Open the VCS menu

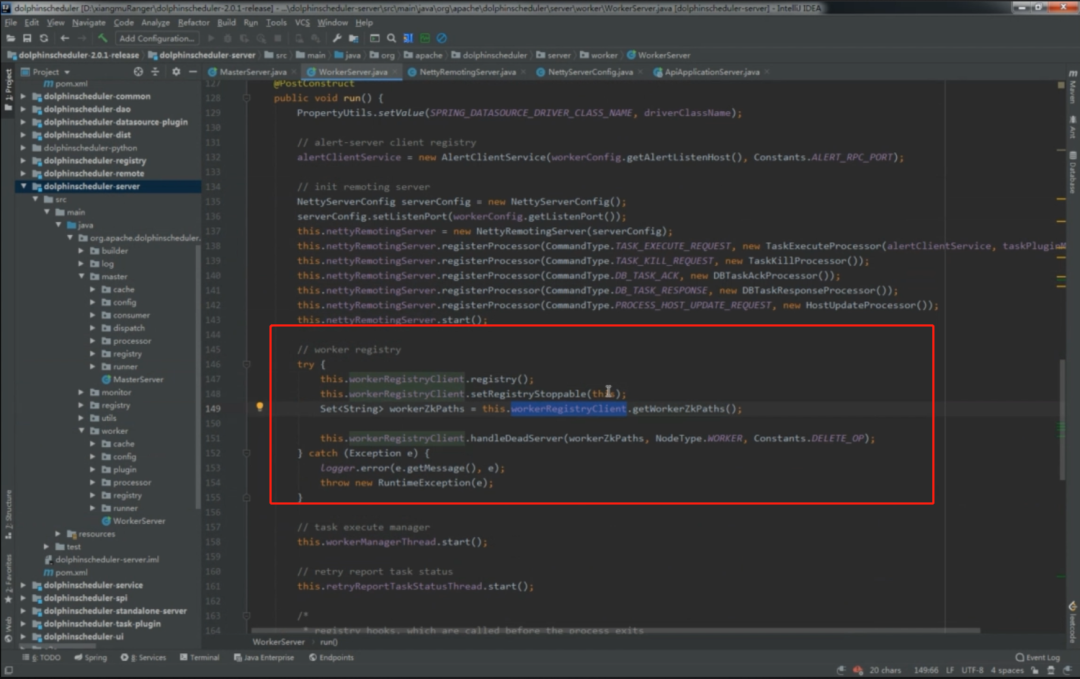pyautogui.click(x=302, y=23)
